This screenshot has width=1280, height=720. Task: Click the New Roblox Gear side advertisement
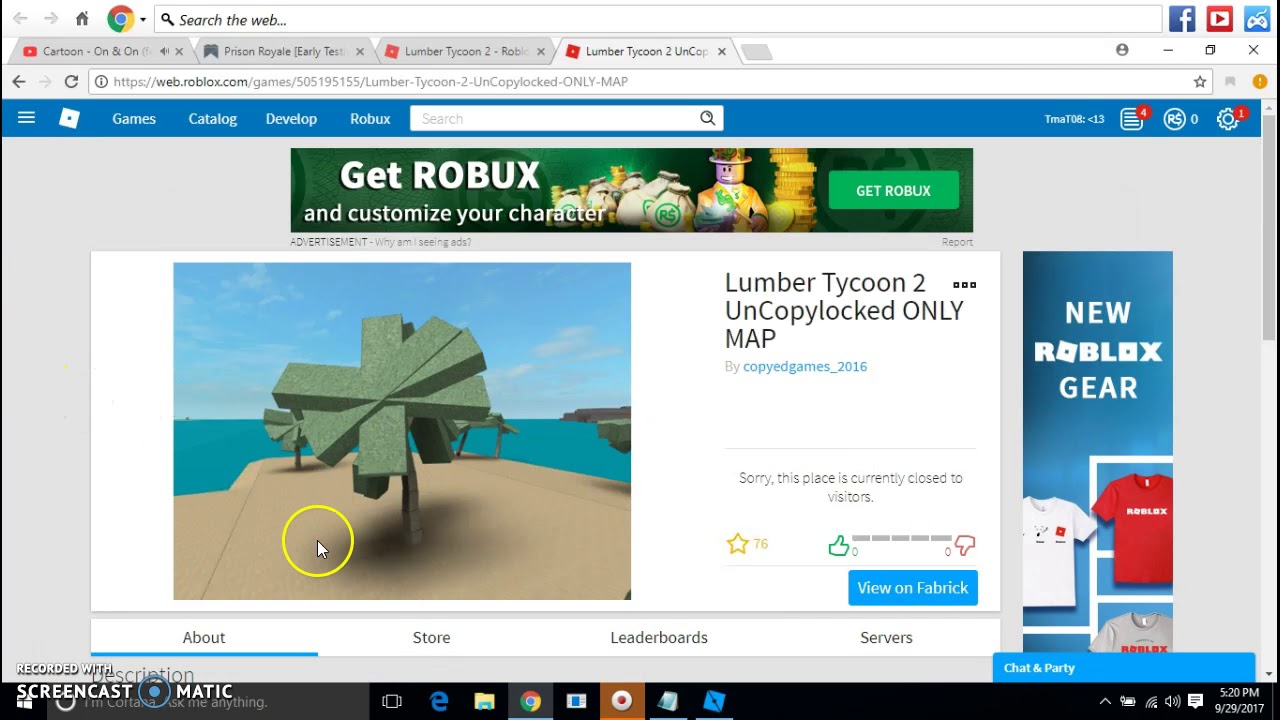click(1098, 452)
